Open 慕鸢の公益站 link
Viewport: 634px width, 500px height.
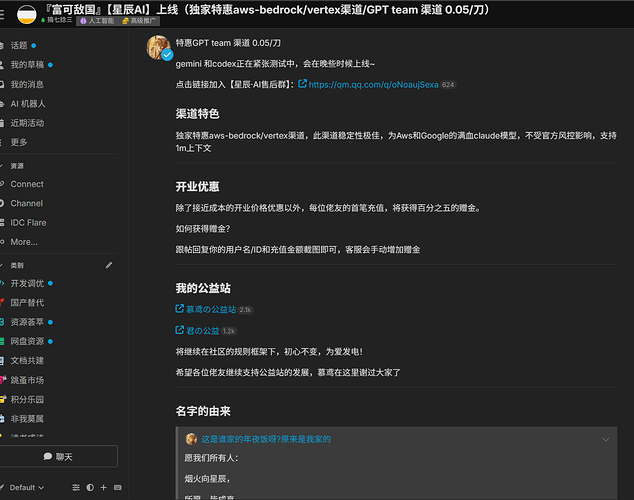click(211, 309)
